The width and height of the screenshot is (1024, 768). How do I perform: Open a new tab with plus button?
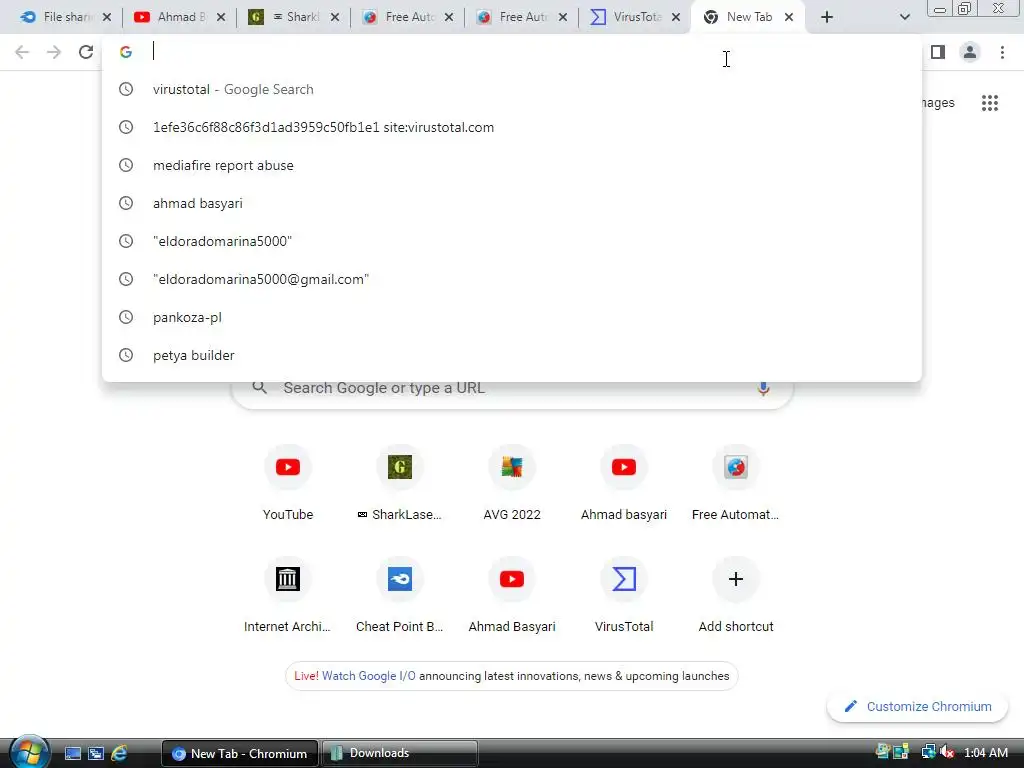827,17
